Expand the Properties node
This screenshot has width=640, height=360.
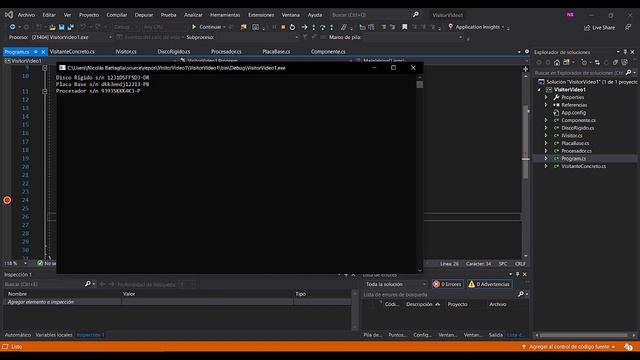point(546,98)
